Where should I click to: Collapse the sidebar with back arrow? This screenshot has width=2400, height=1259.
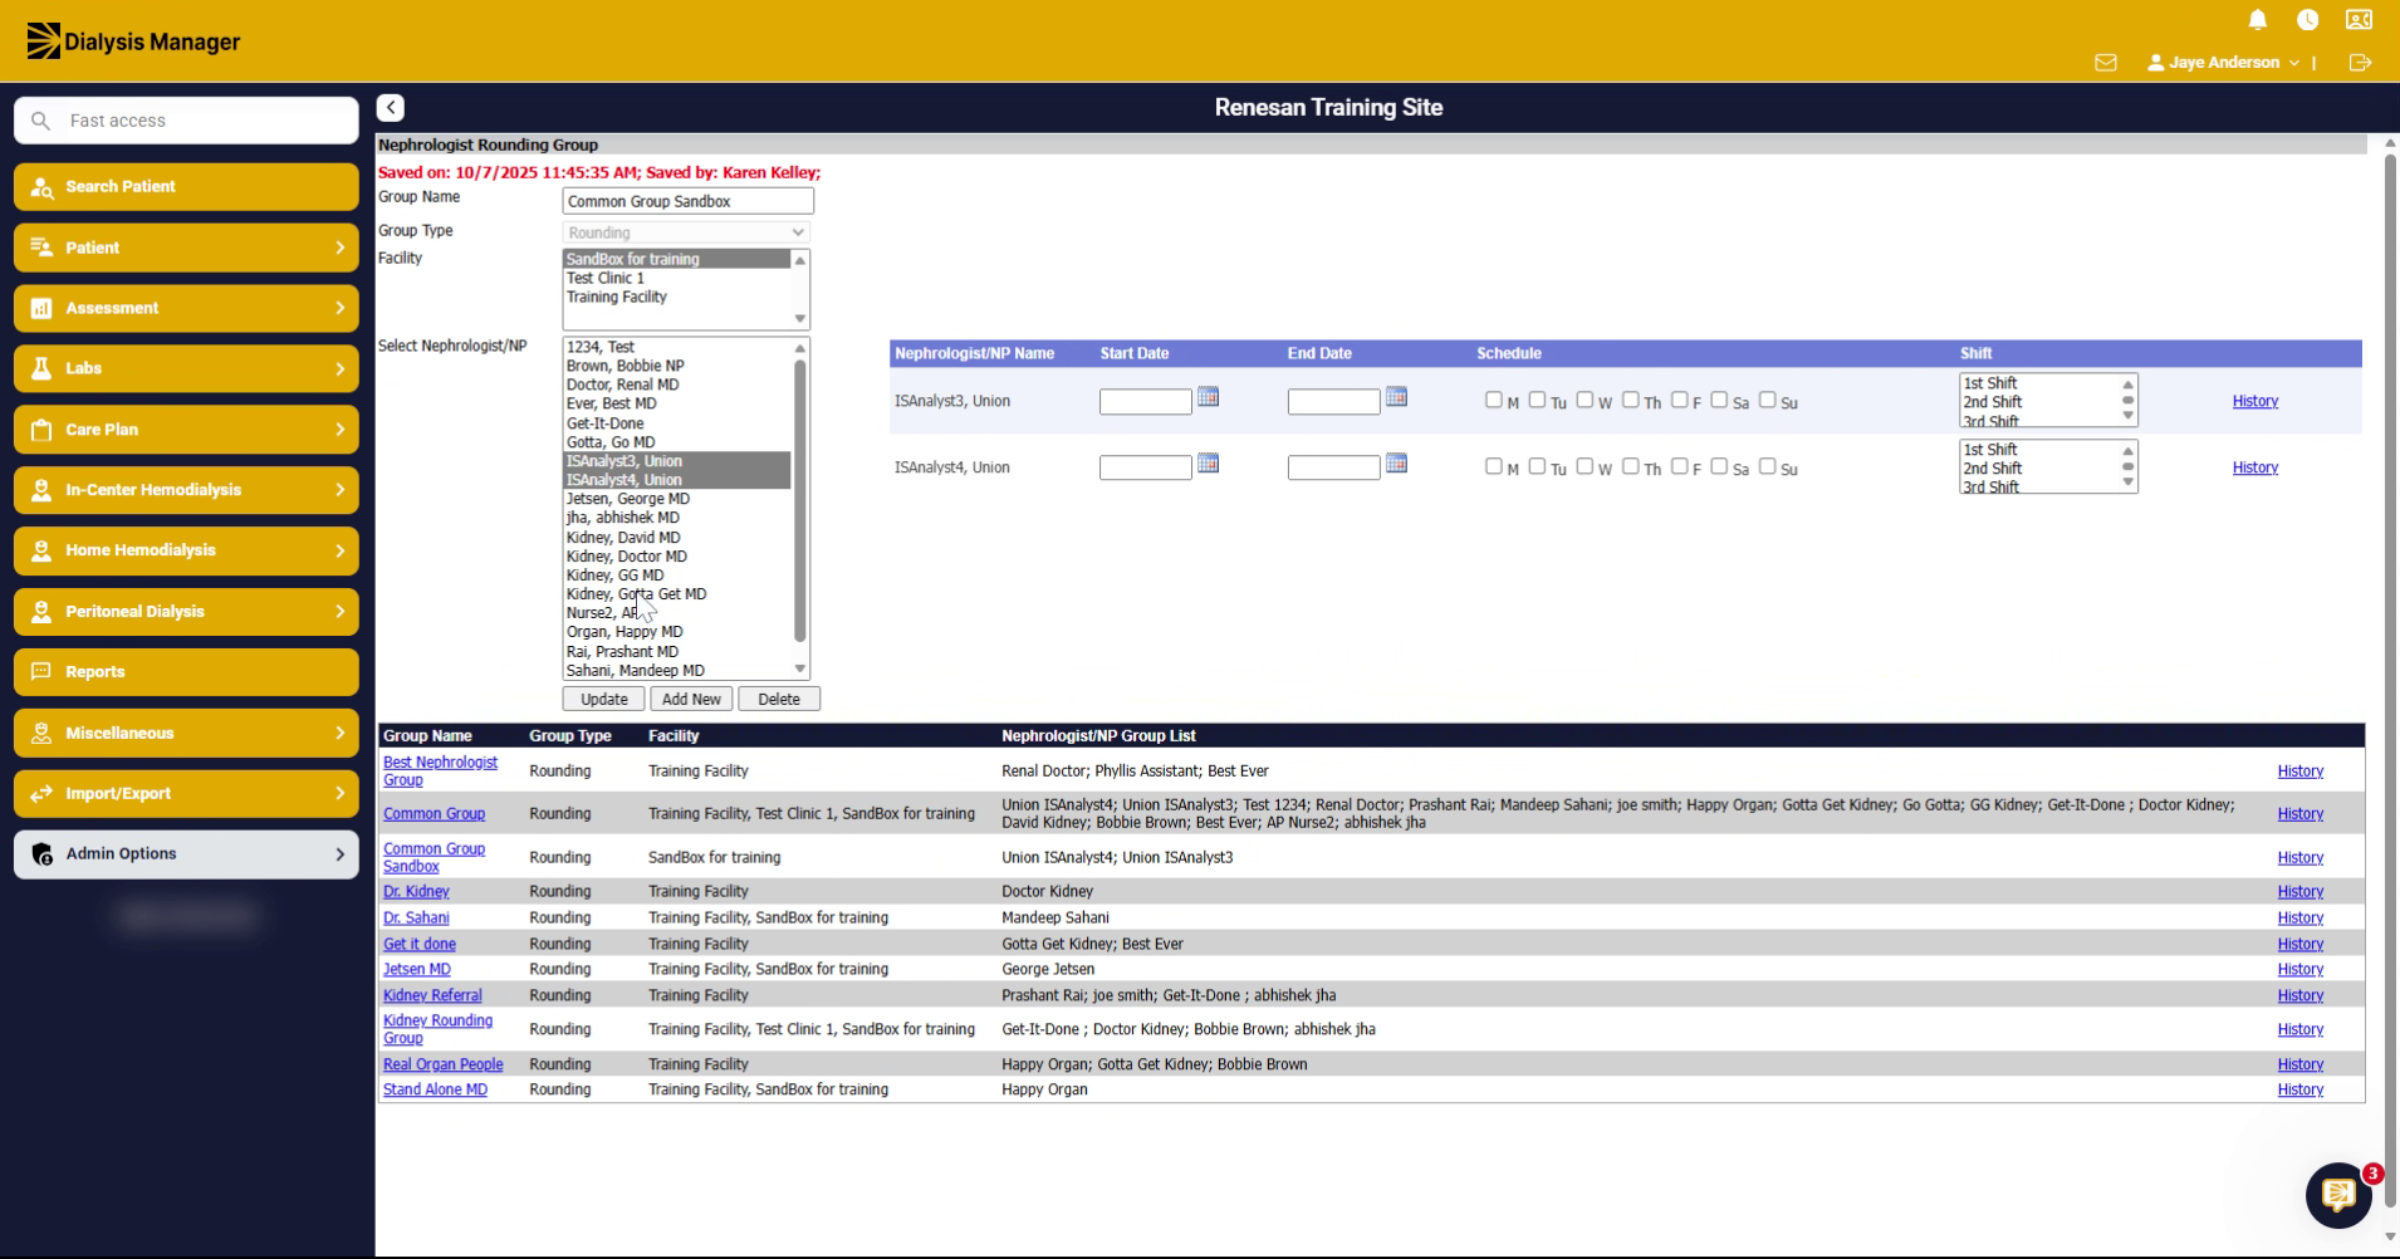click(390, 107)
